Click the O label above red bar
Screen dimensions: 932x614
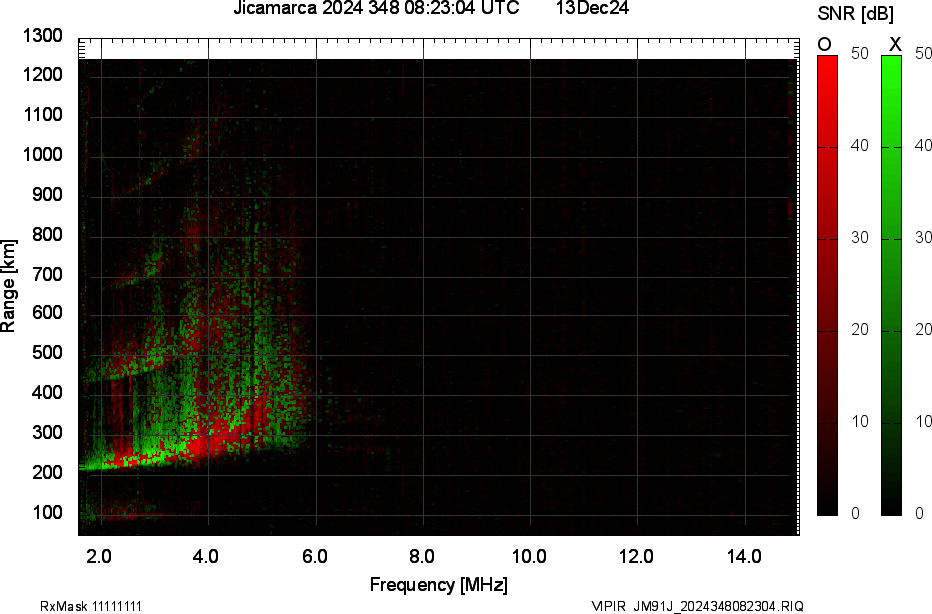pos(824,45)
